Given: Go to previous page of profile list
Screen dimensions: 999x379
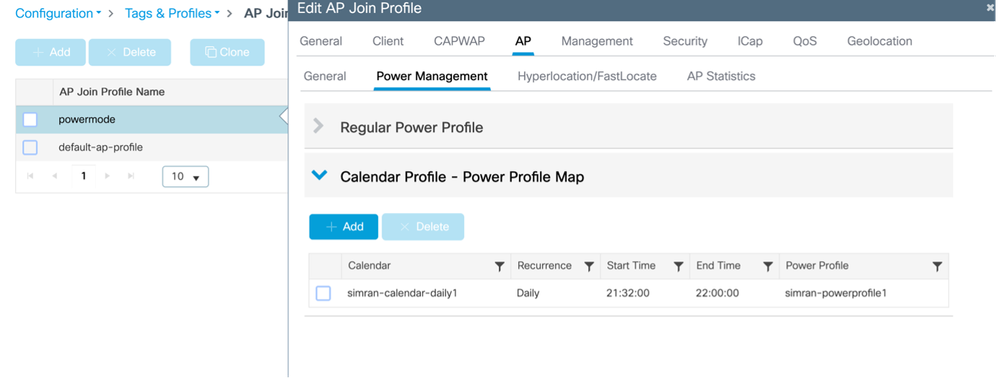Looking at the screenshot, I should click(x=55, y=176).
